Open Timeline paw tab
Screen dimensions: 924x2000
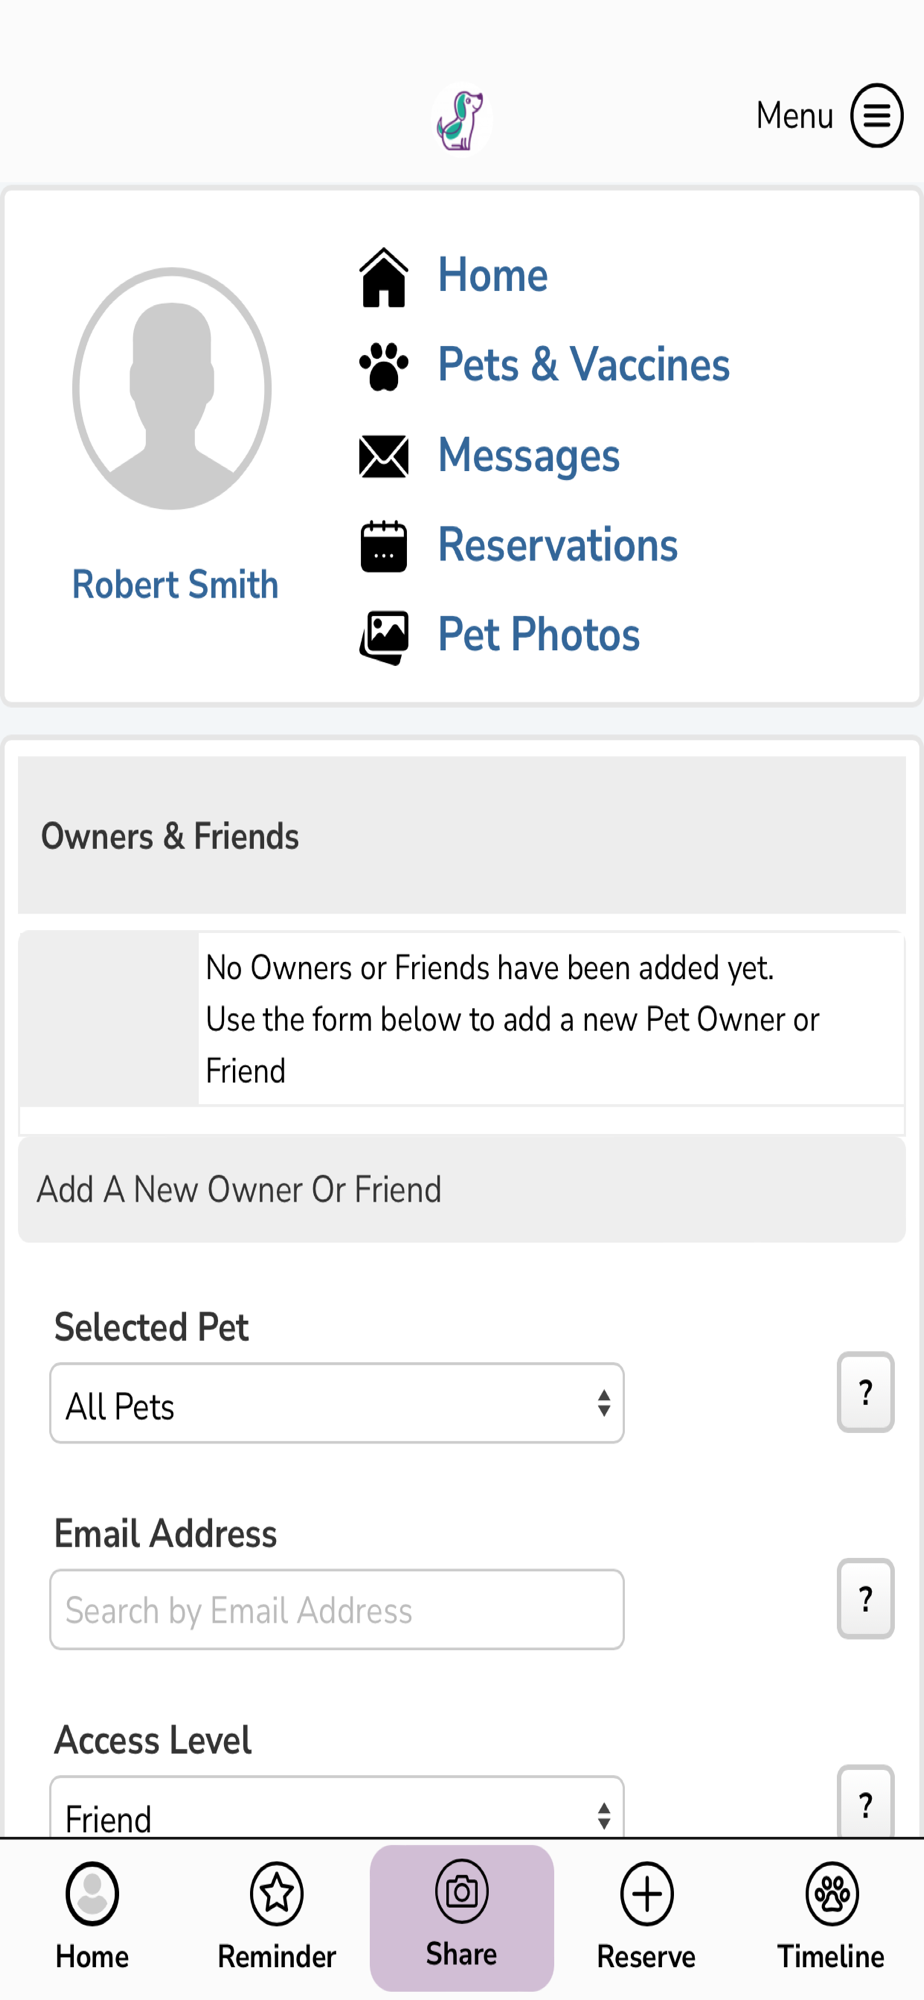pos(831,1917)
